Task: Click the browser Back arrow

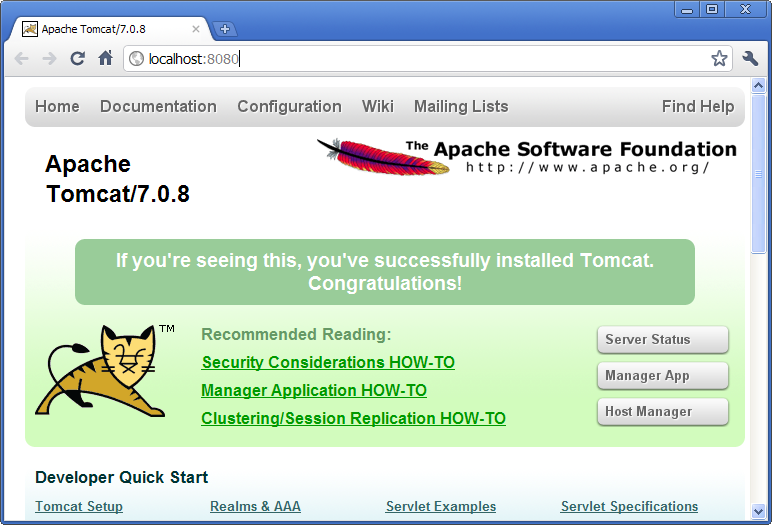Action: pos(21,59)
